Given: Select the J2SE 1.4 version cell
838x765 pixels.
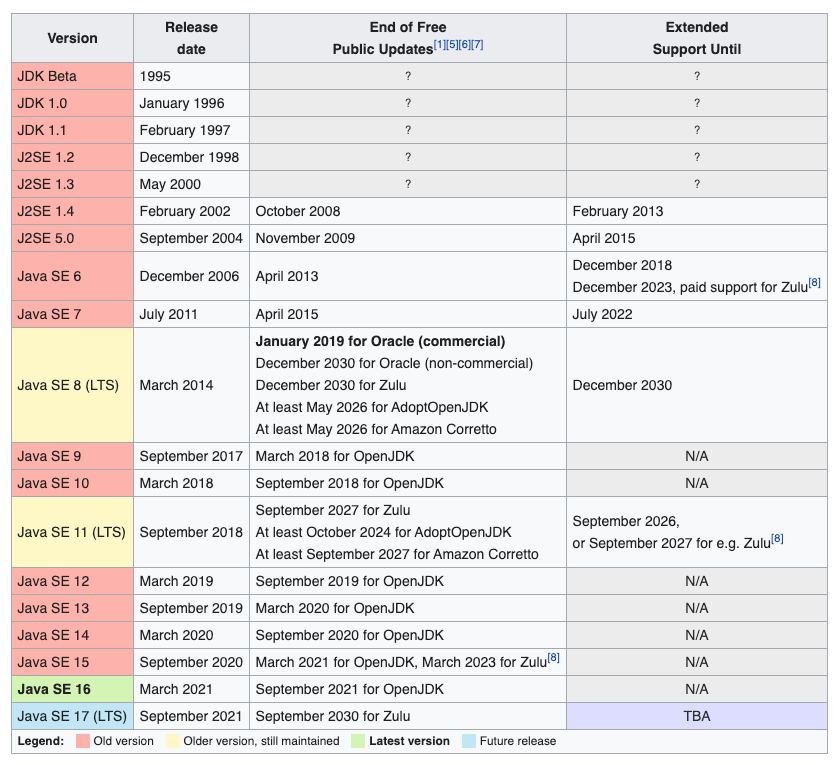Looking at the screenshot, I should [73, 211].
